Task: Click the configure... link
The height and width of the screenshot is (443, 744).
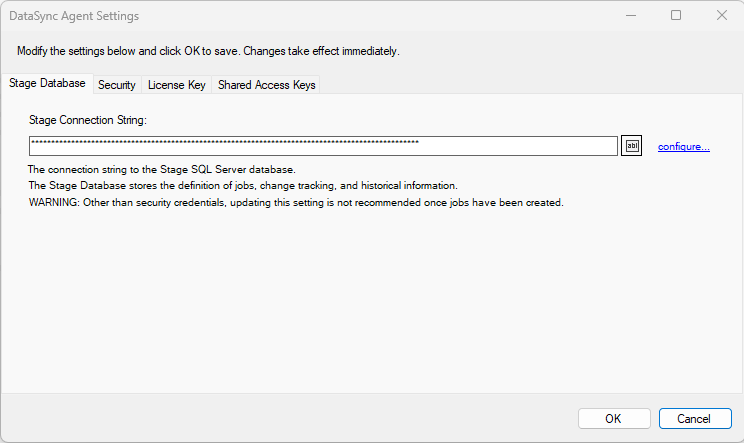Action: [x=684, y=147]
